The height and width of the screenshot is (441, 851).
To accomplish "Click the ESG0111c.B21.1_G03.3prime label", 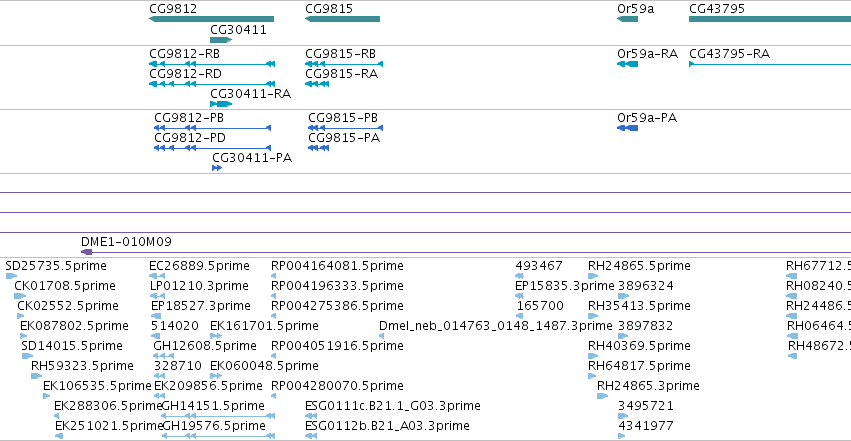I will coord(392,406).
